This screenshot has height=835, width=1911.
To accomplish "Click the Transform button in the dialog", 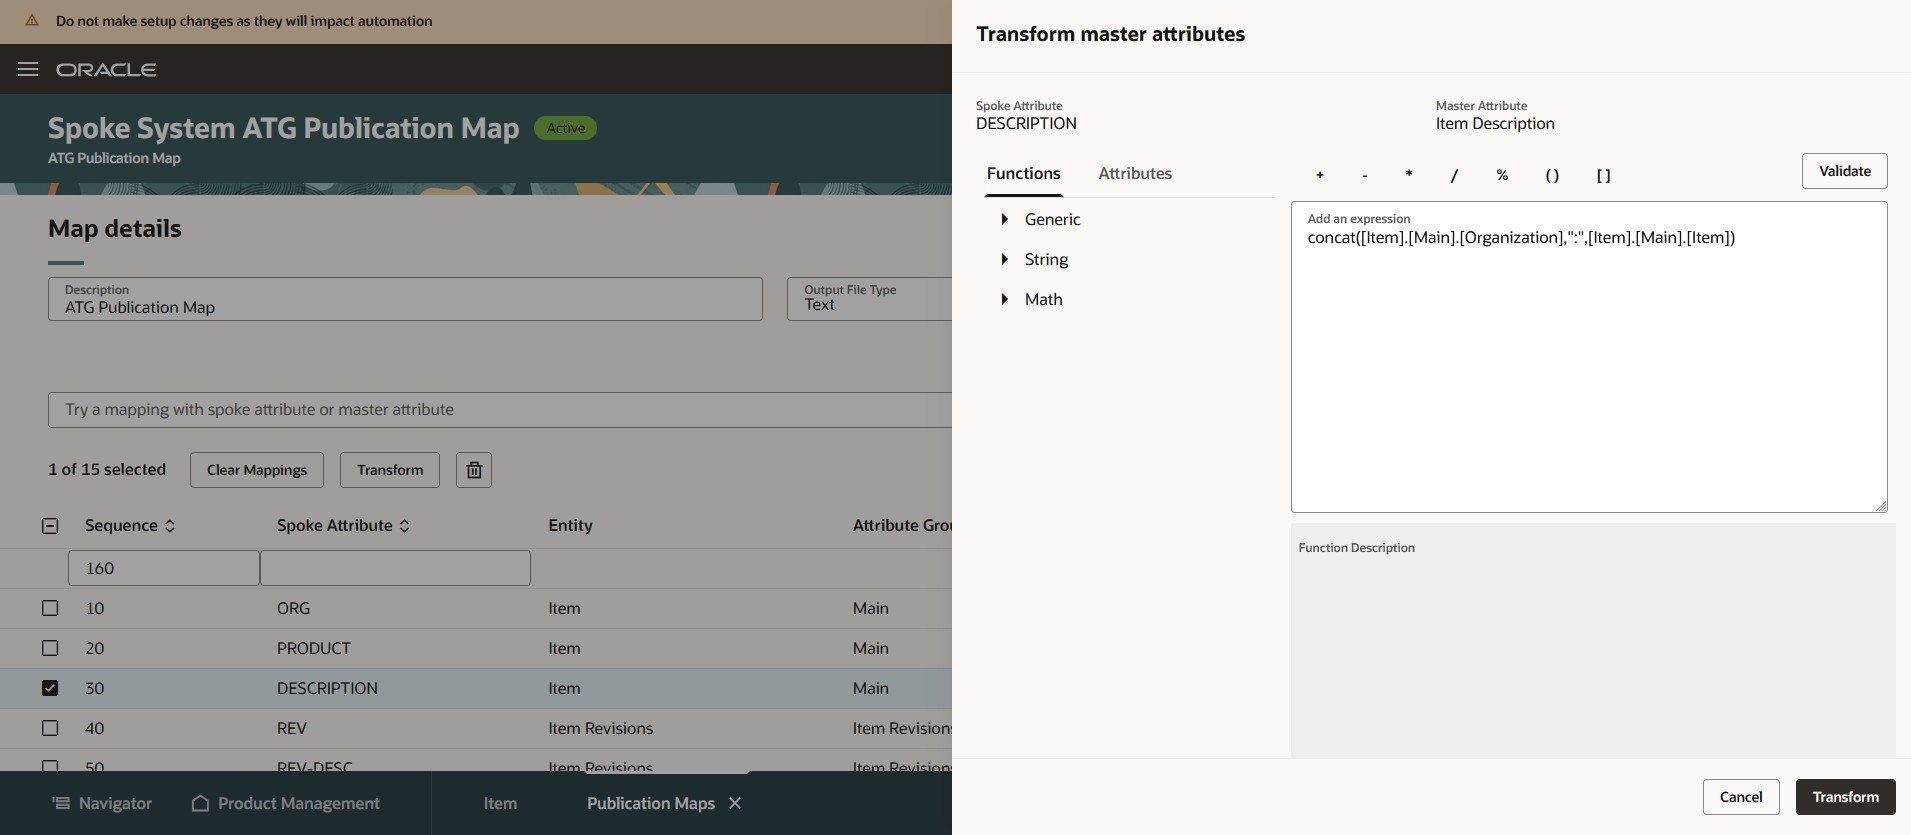I will coord(1845,797).
